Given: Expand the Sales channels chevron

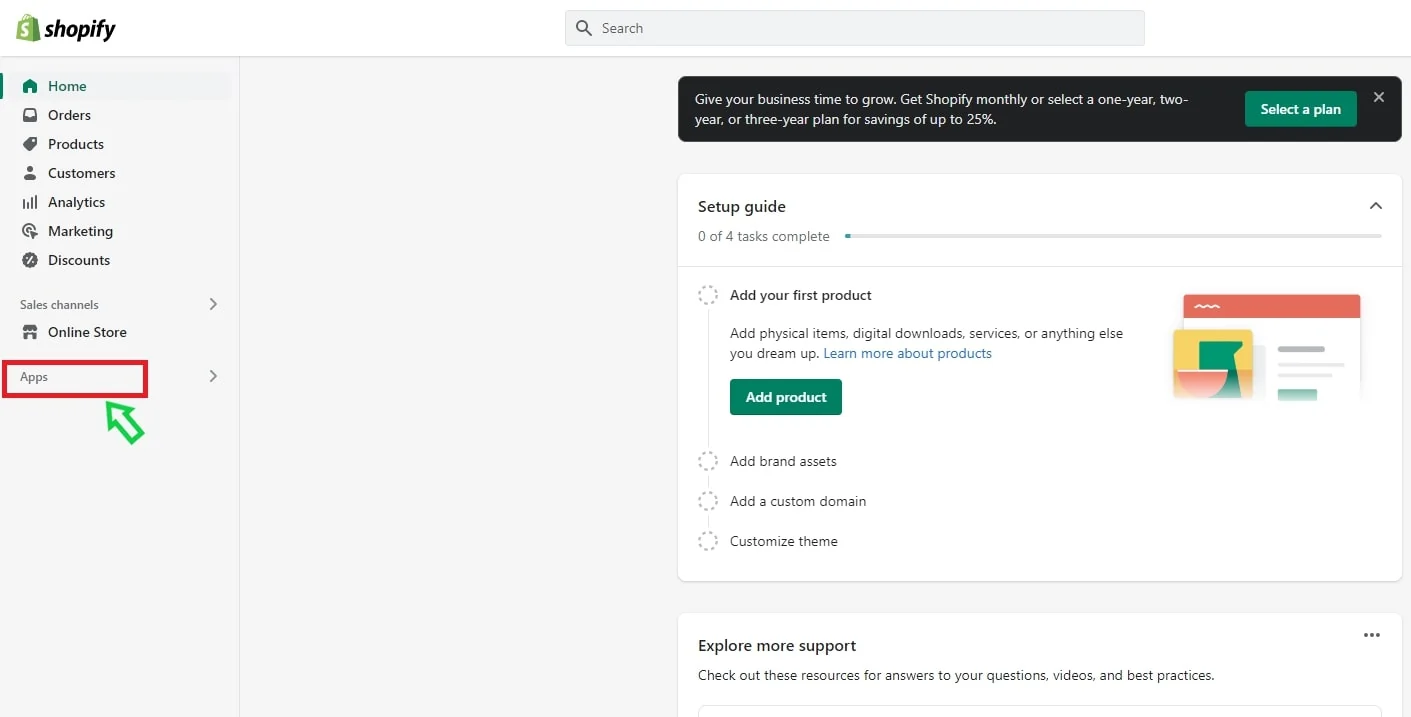Looking at the screenshot, I should click(x=213, y=304).
